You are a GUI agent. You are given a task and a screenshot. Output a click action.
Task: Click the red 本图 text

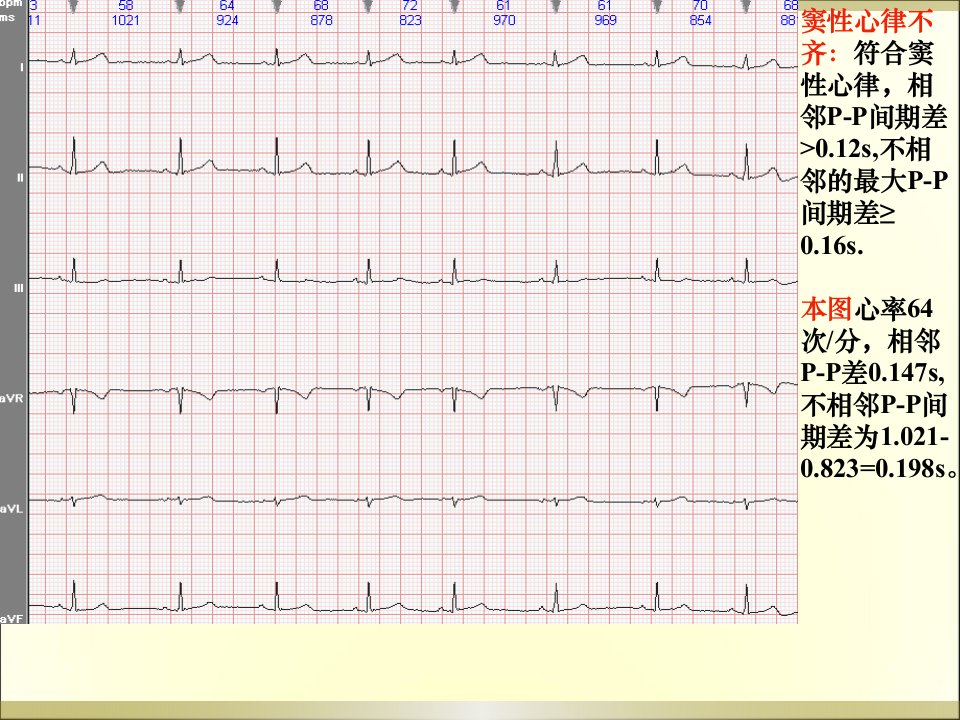point(826,309)
